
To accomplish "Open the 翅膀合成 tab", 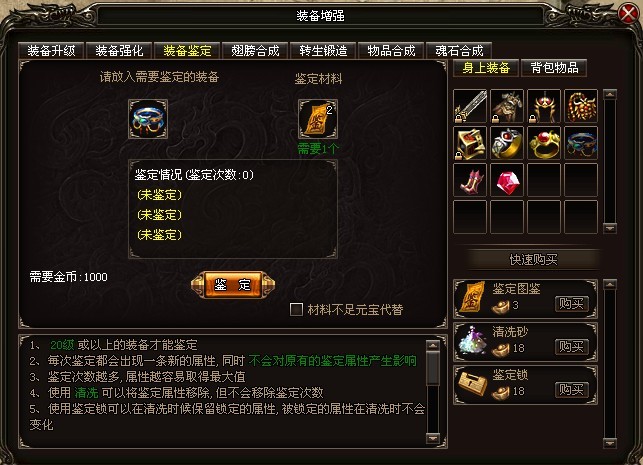I will (255, 51).
